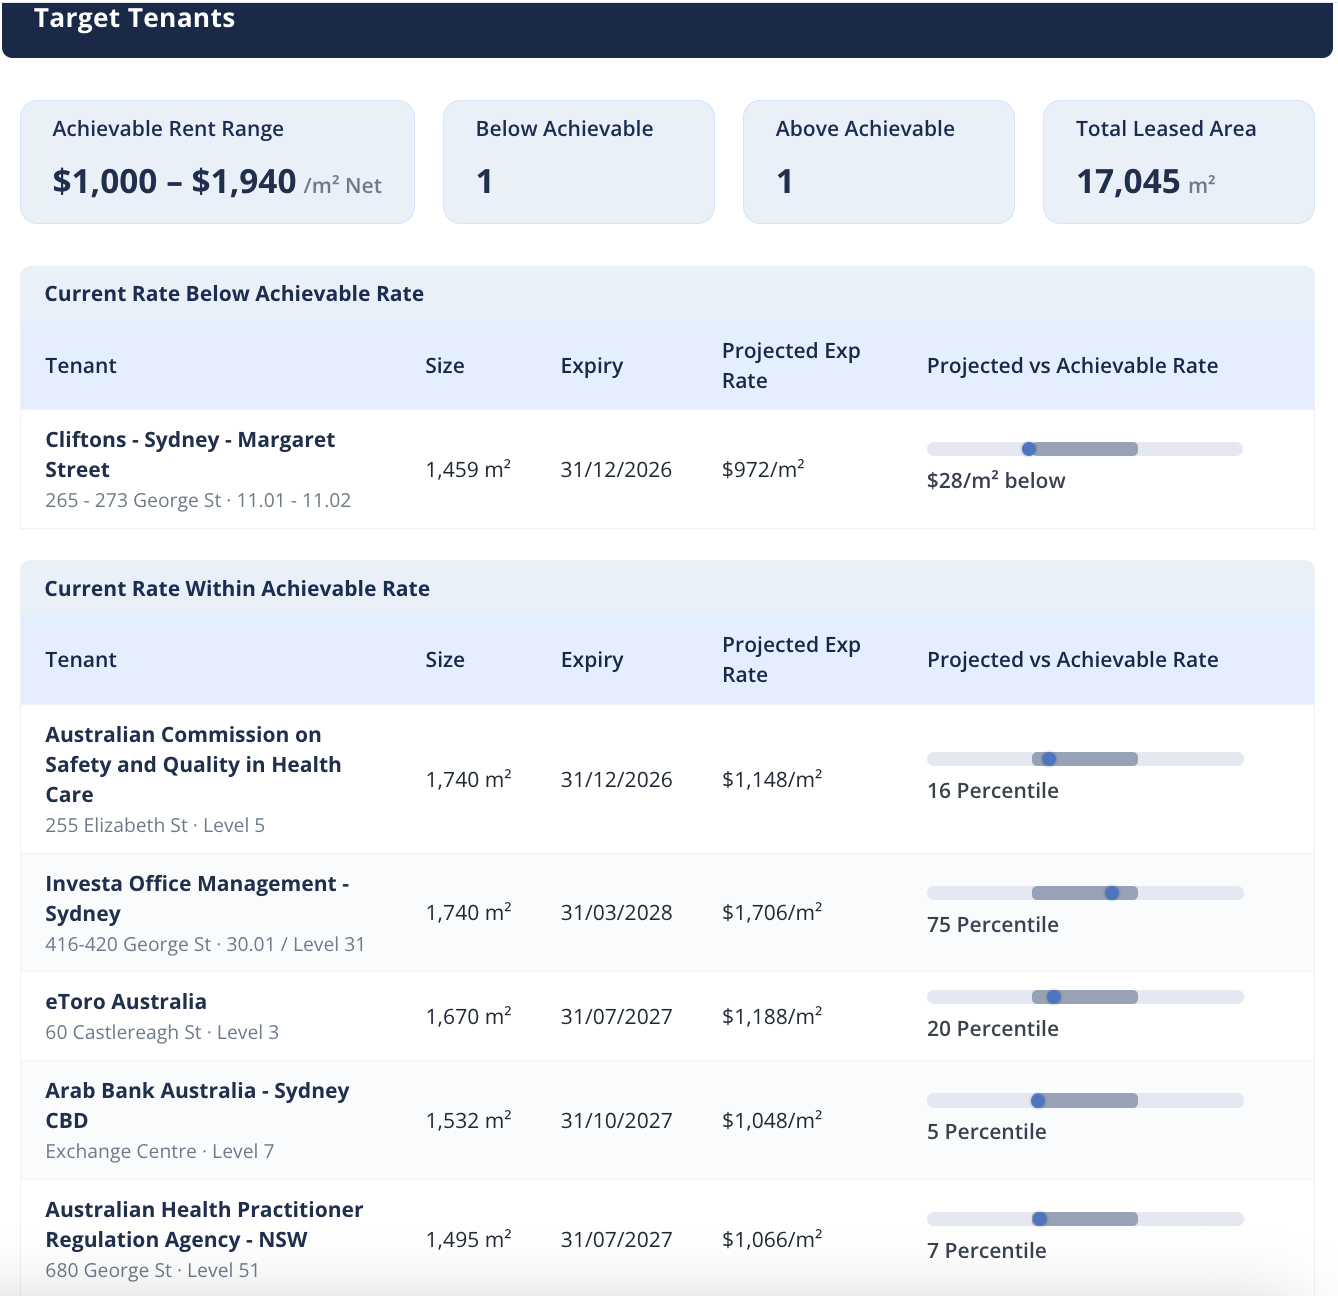Click address 265 - 273 George St · 11.01 - 11.02

(x=198, y=501)
